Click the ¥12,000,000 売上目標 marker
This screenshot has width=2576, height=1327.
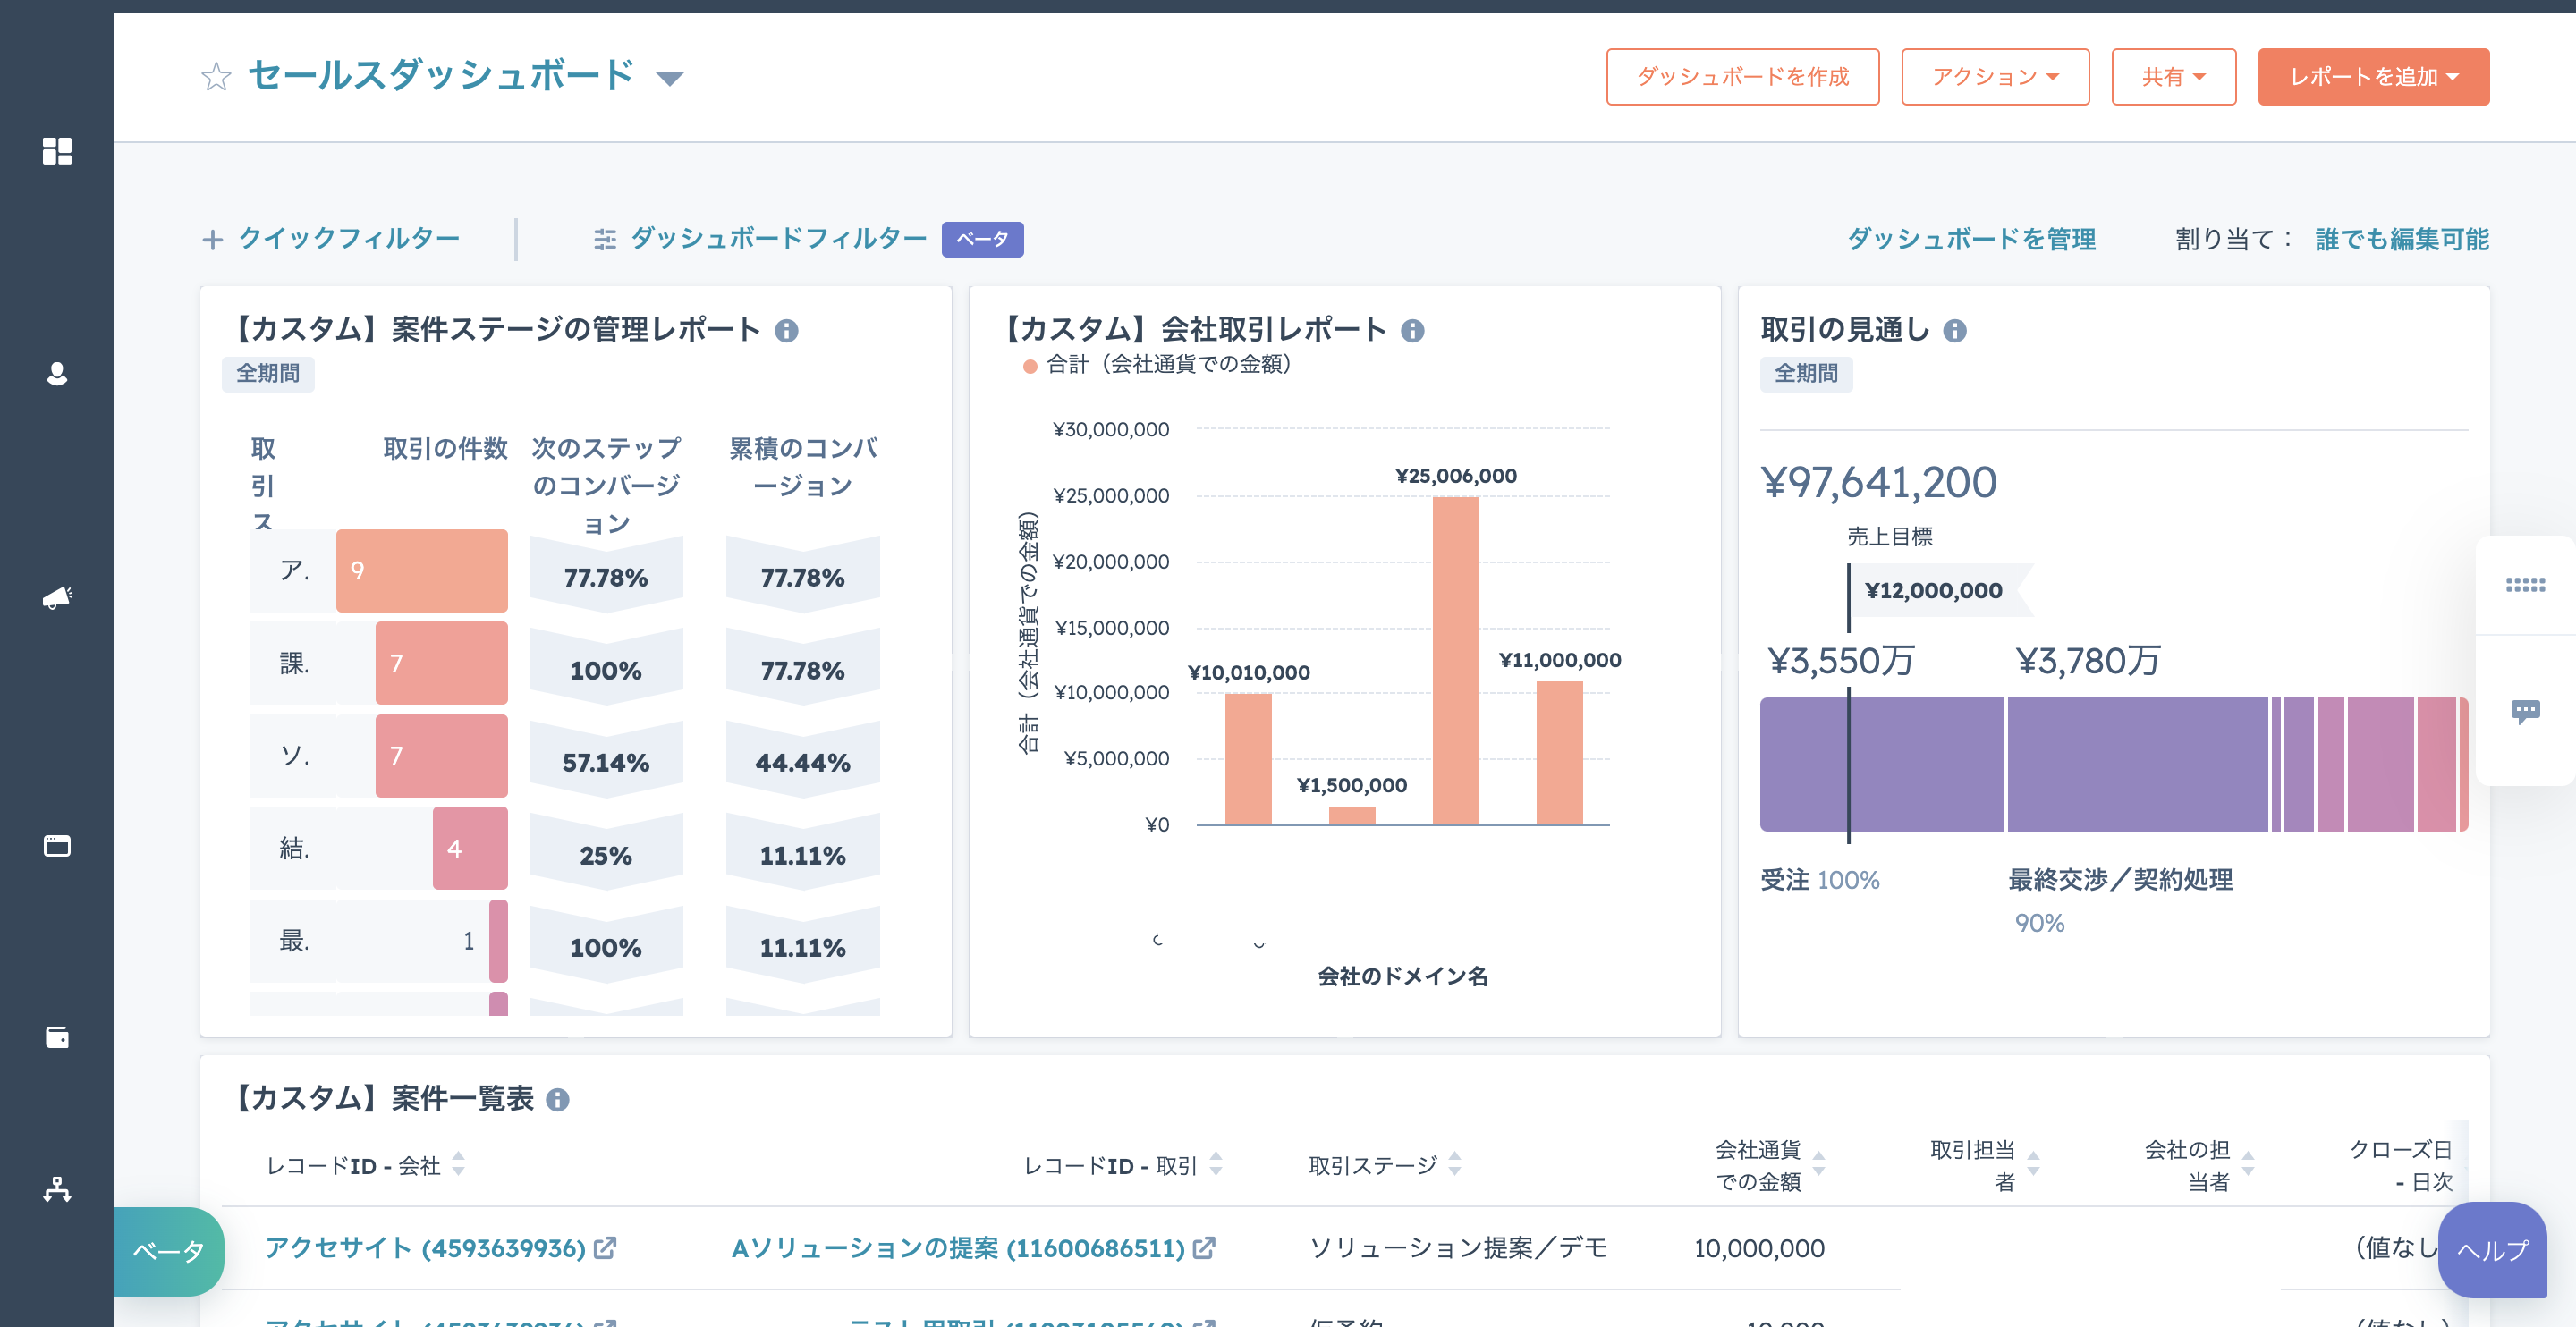coord(1933,591)
